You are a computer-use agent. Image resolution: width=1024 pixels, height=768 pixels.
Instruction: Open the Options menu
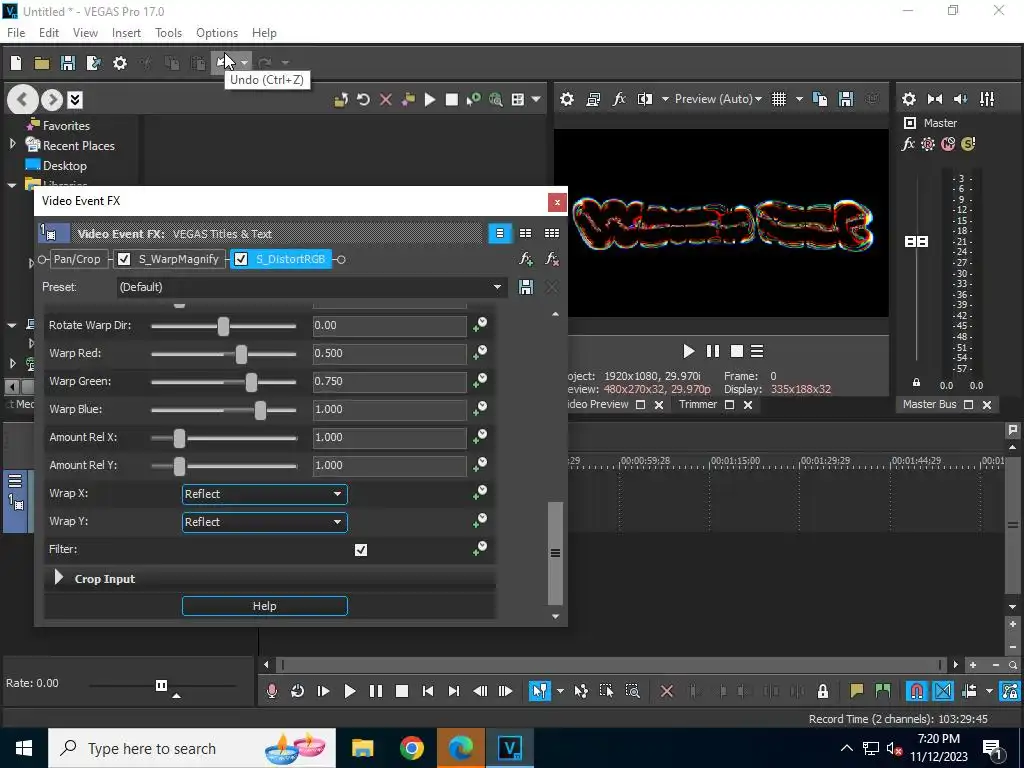point(217,33)
